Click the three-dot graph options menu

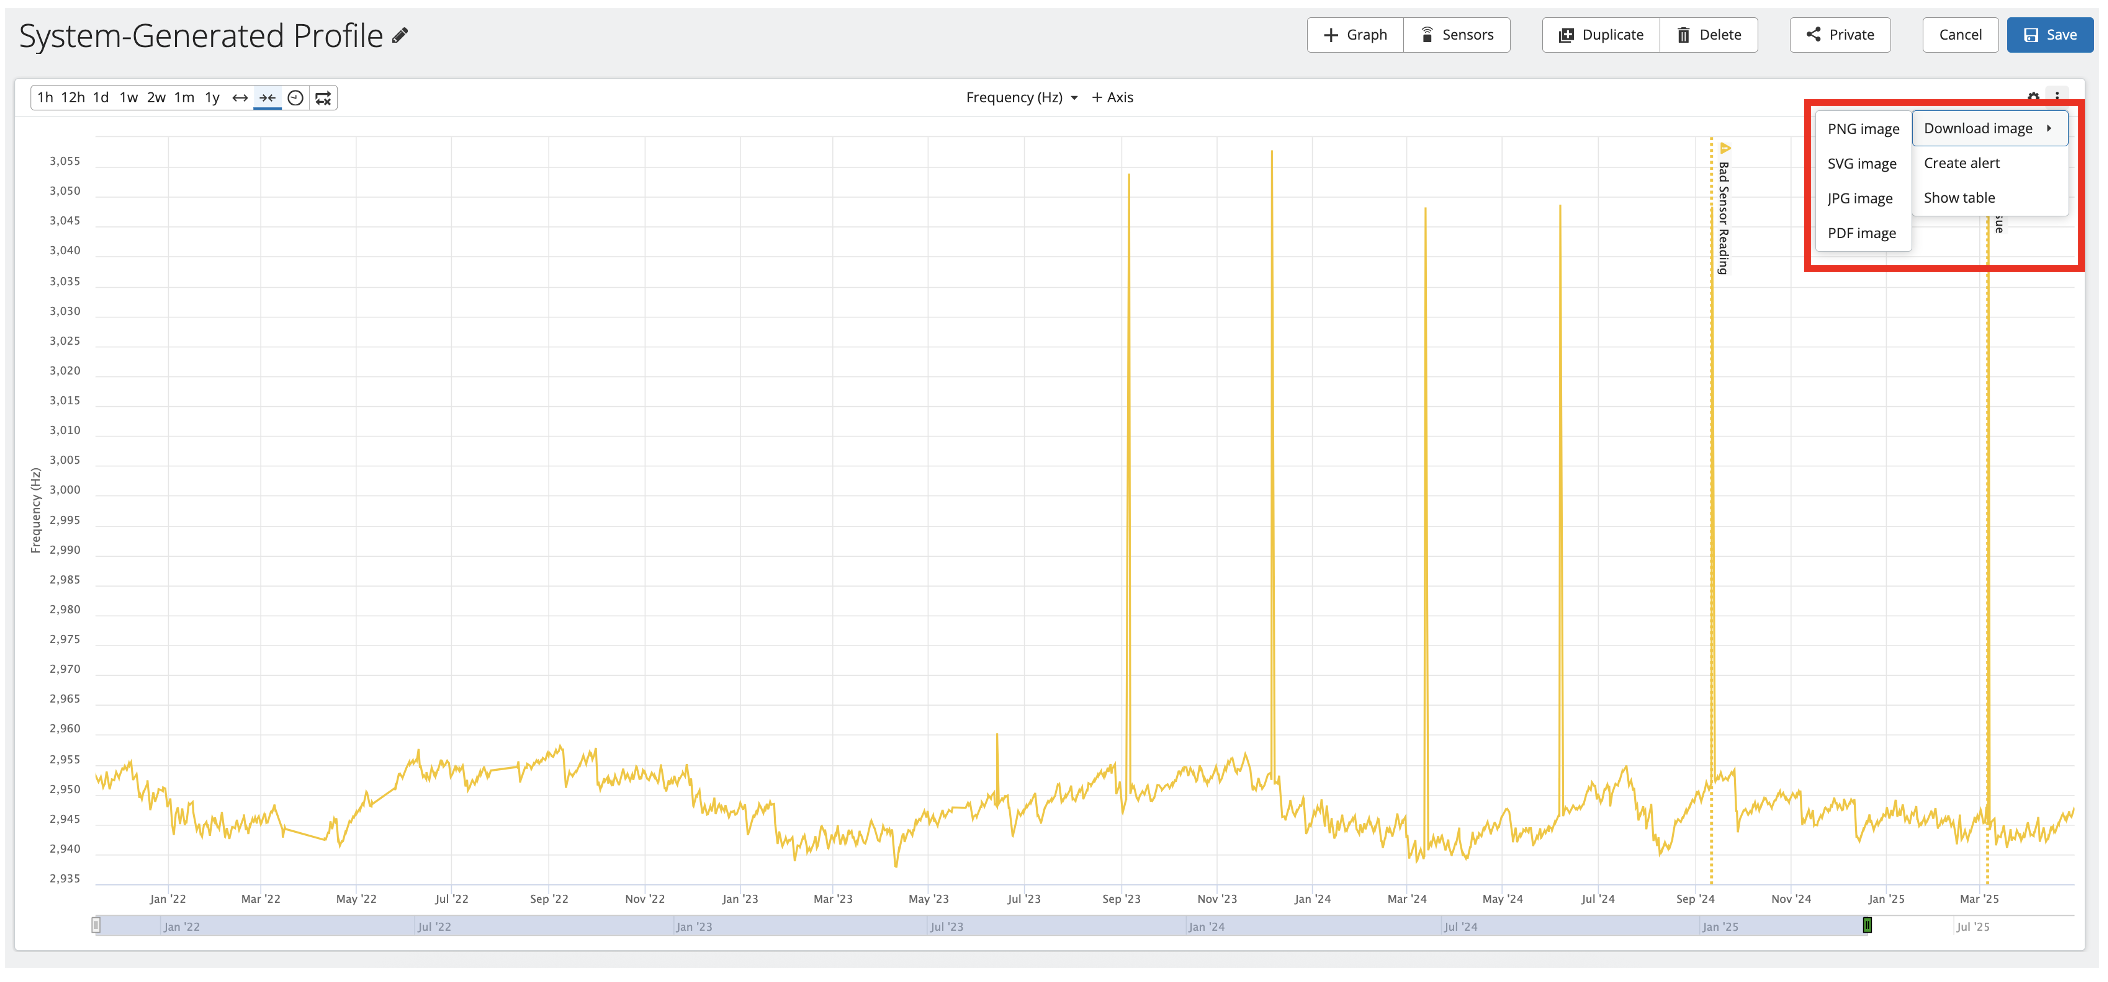(x=2057, y=97)
